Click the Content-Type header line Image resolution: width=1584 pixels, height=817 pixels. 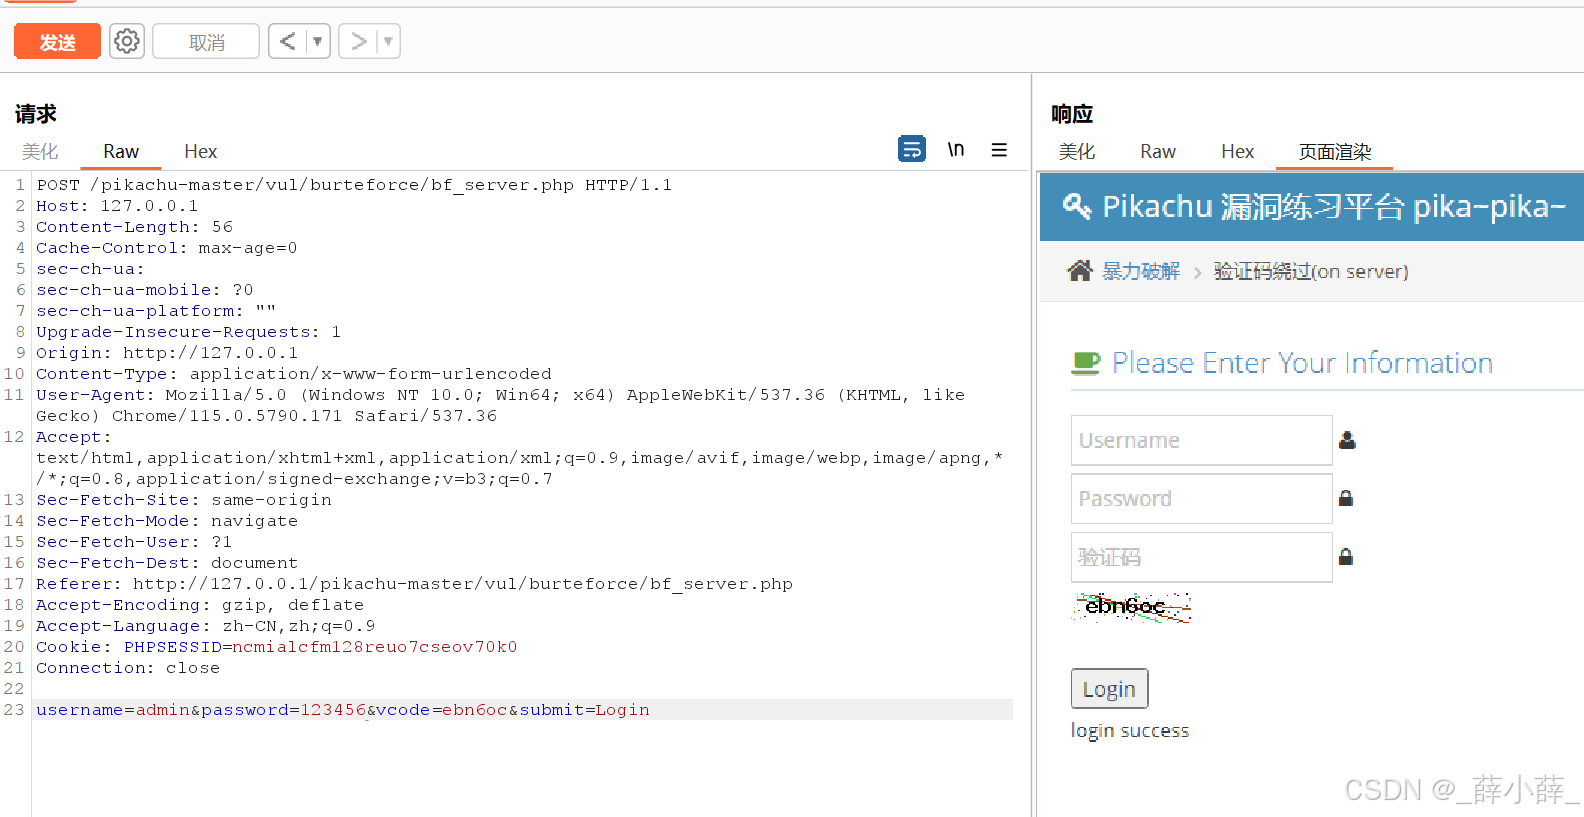click(294, 374)
